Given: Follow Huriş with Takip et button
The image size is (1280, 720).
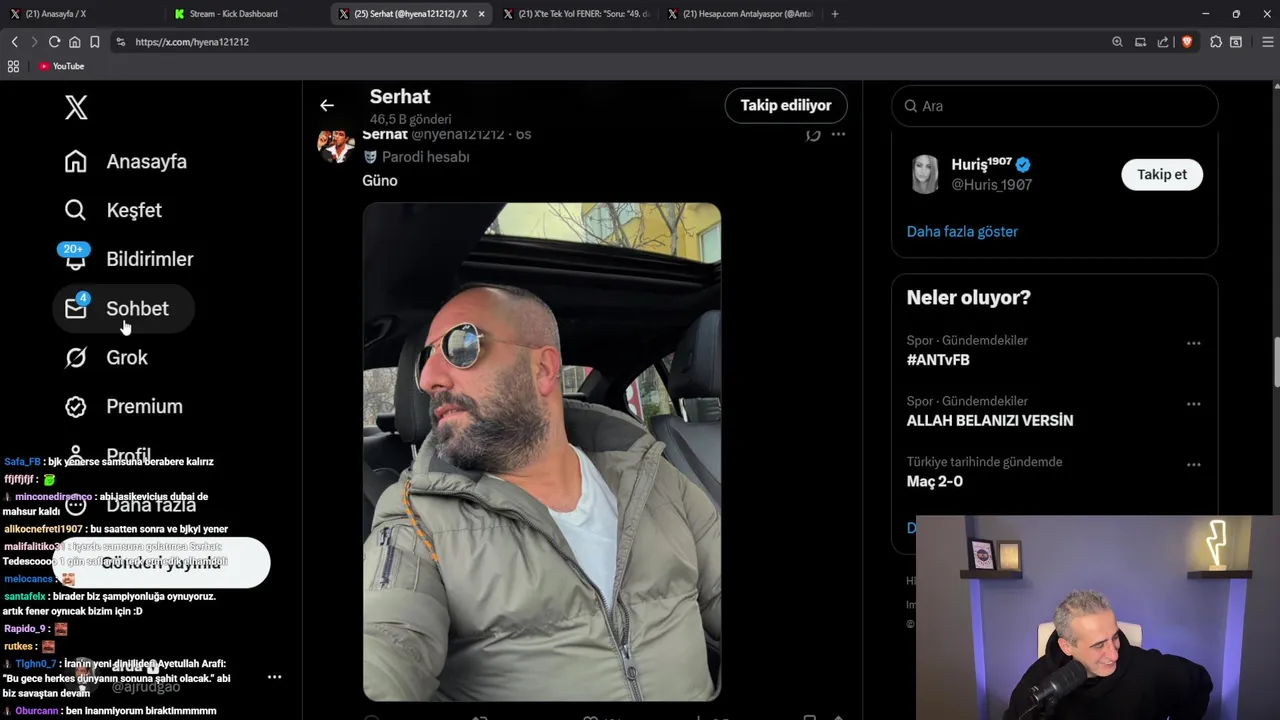Looking at the screenshot, I should pos(1162,174).
